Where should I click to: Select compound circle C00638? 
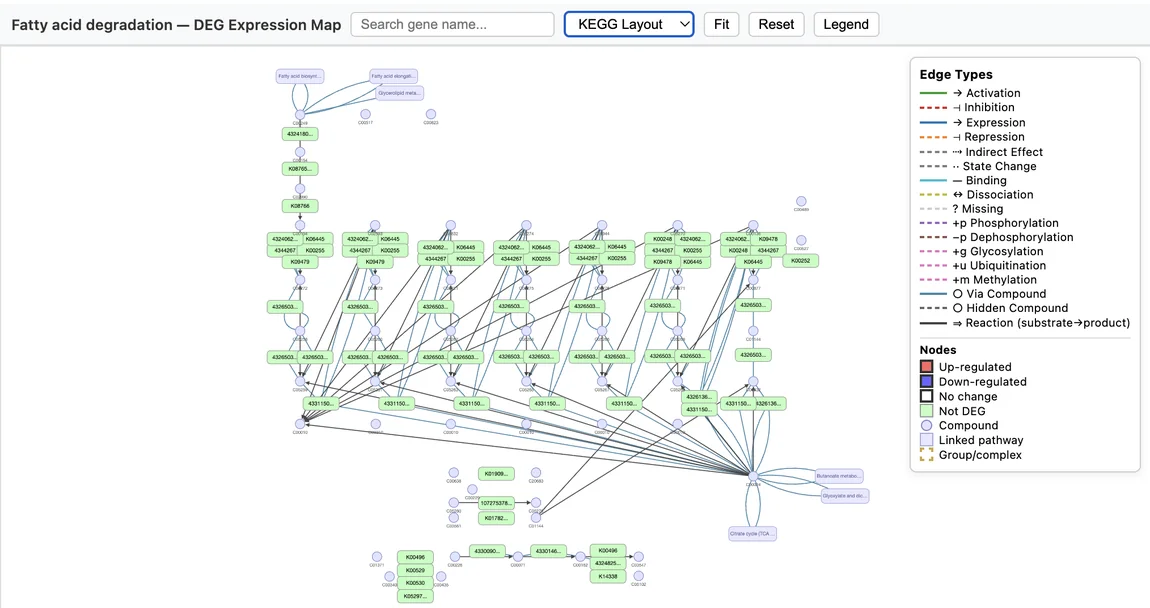[454, 473]
